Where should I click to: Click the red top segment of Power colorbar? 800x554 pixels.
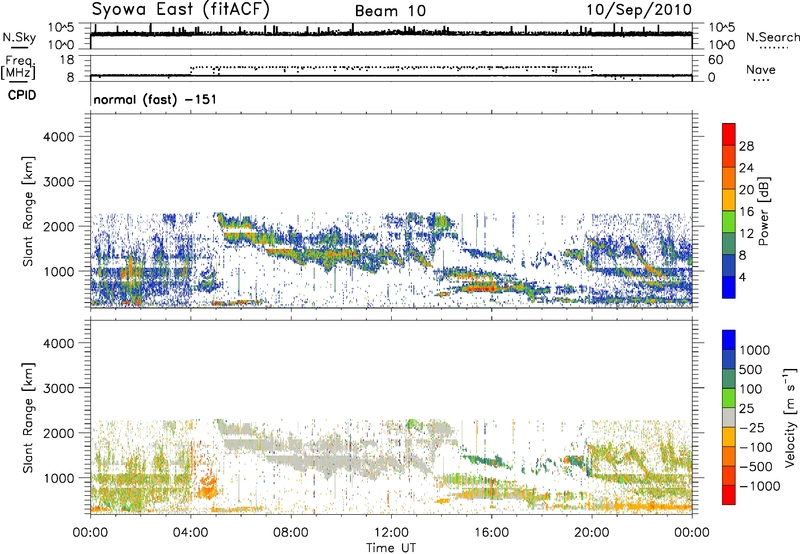pos(729,135)
